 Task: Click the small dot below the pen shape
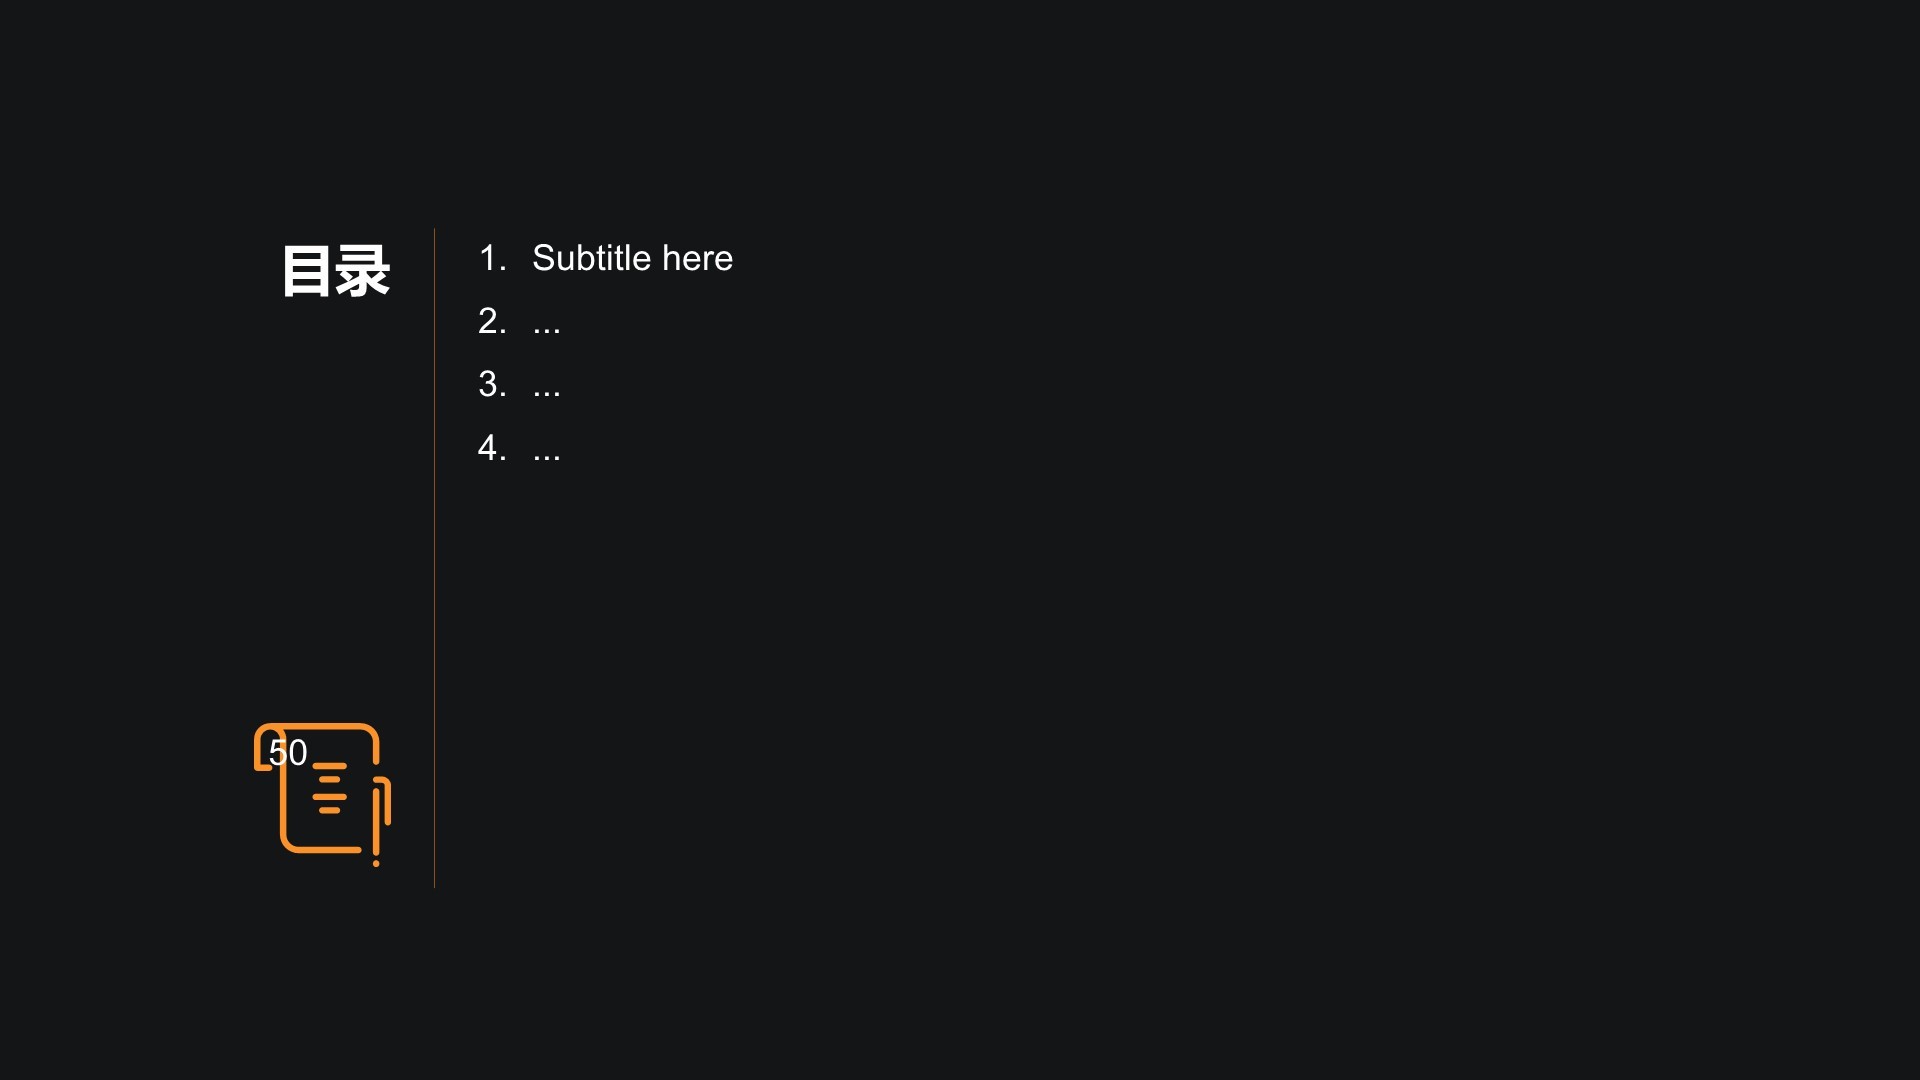[x=376, y=863]
